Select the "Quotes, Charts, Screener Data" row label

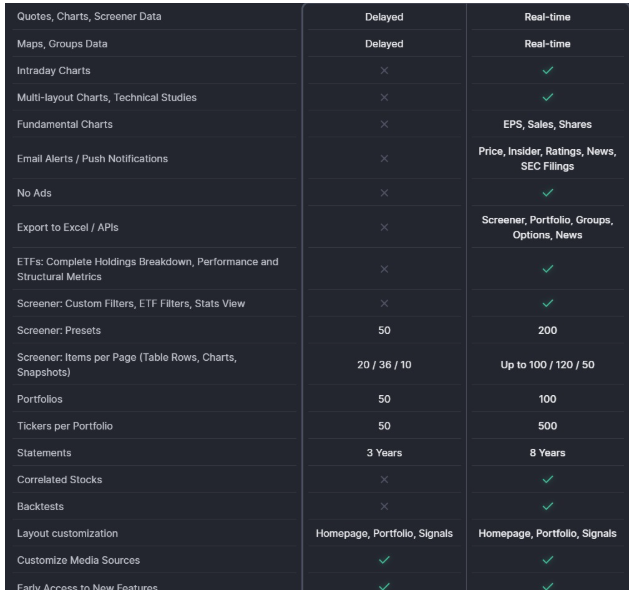click(89, 17)
